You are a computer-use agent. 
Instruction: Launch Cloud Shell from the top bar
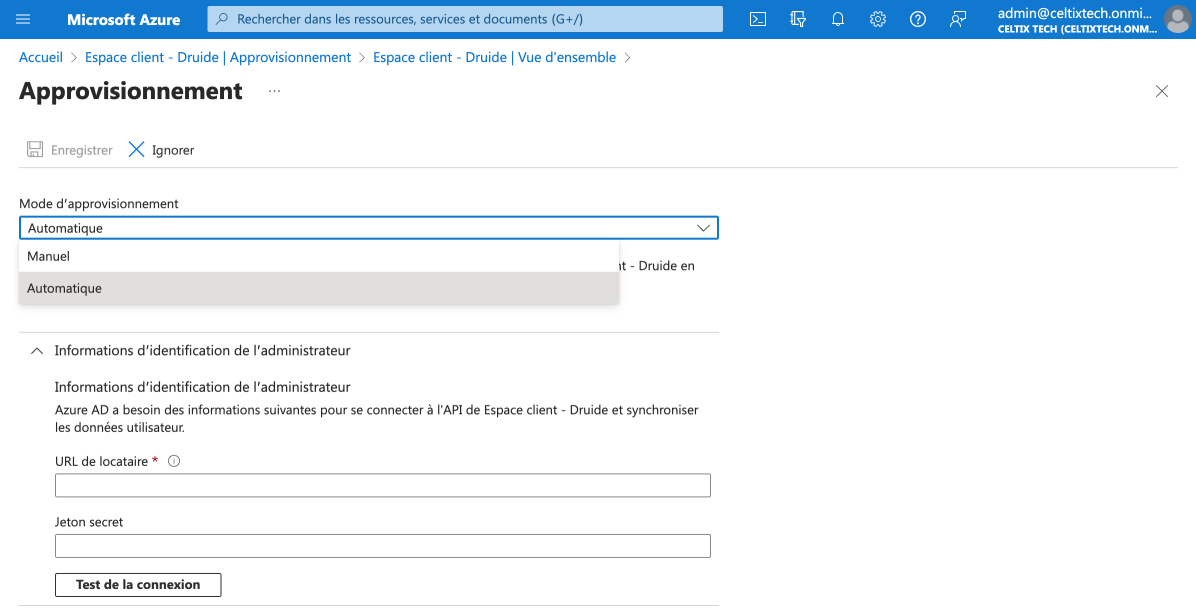pos(757,19)
